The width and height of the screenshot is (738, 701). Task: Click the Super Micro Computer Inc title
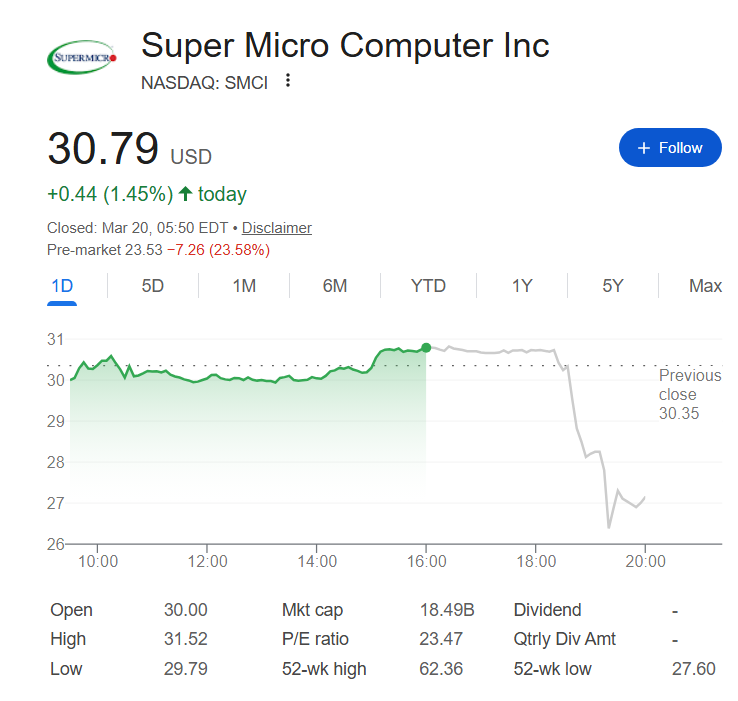click(x=345, y=45)
